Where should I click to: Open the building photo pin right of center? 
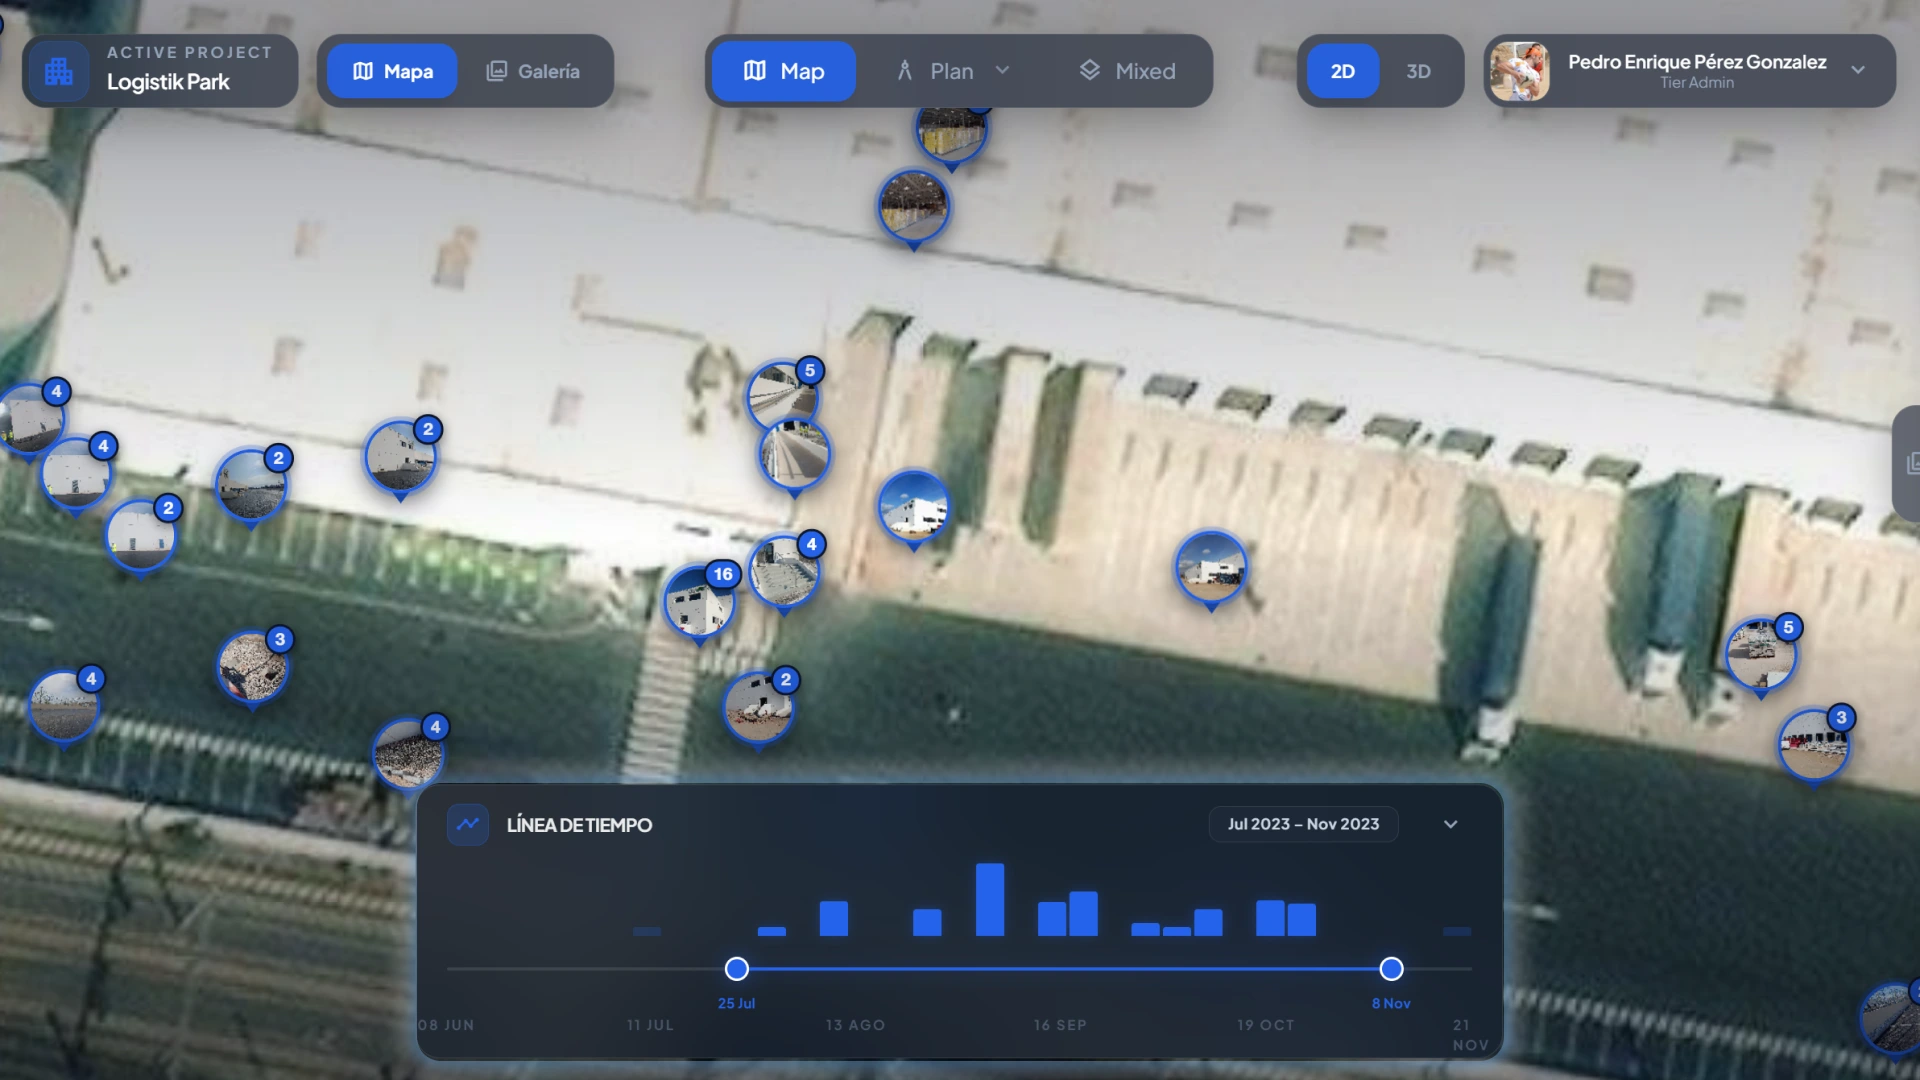1211,569
